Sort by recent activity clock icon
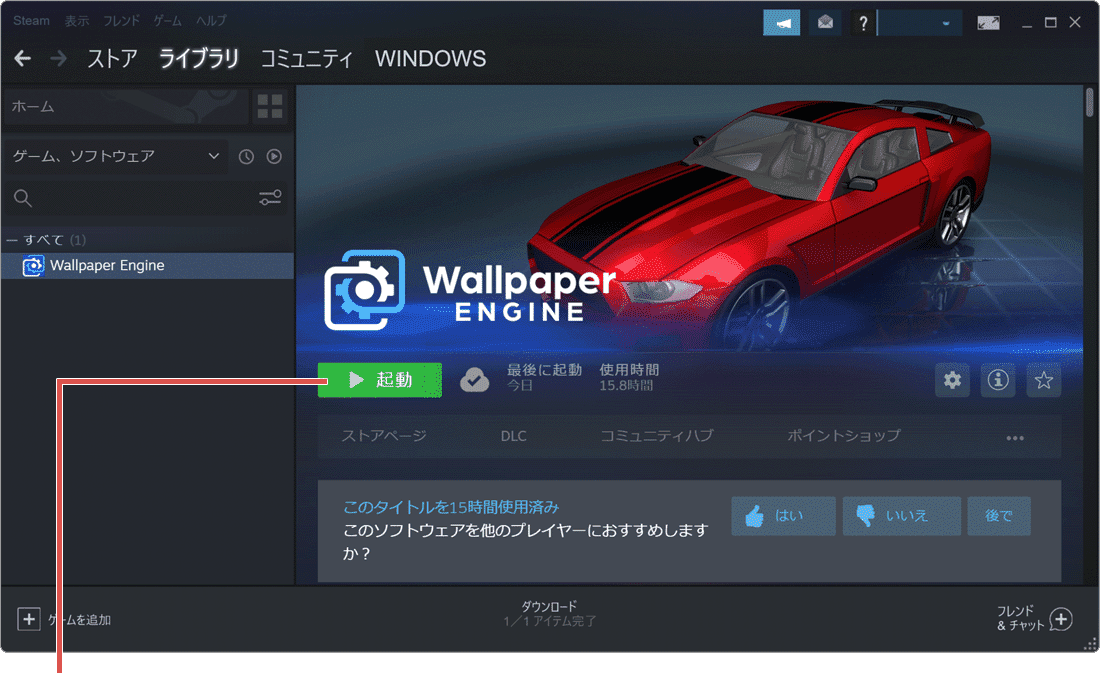Viewport: 1100px width, 673px height. pyautogui.click(x=246, y=156)
